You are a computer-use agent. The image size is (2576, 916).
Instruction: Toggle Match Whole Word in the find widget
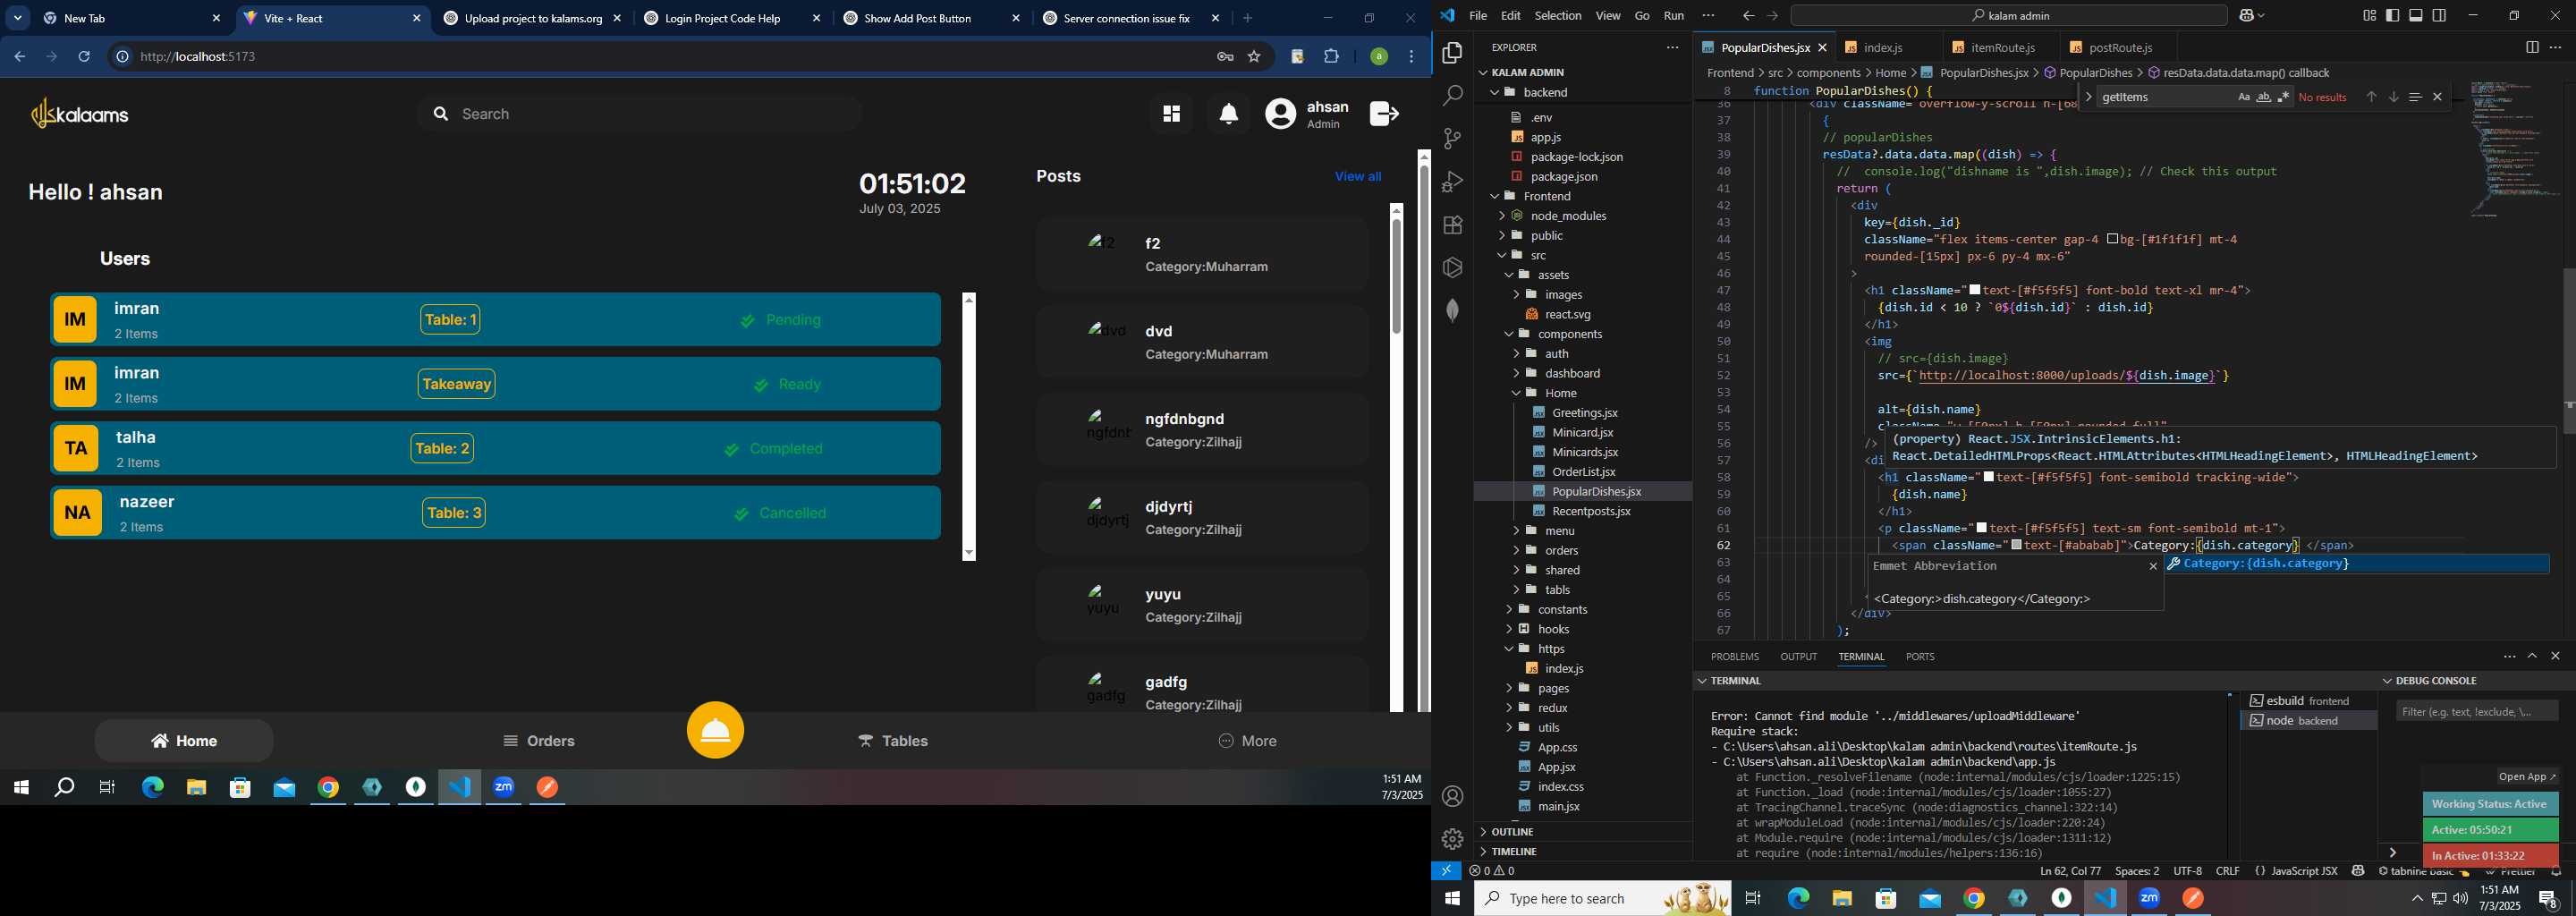click(2263, 97)
